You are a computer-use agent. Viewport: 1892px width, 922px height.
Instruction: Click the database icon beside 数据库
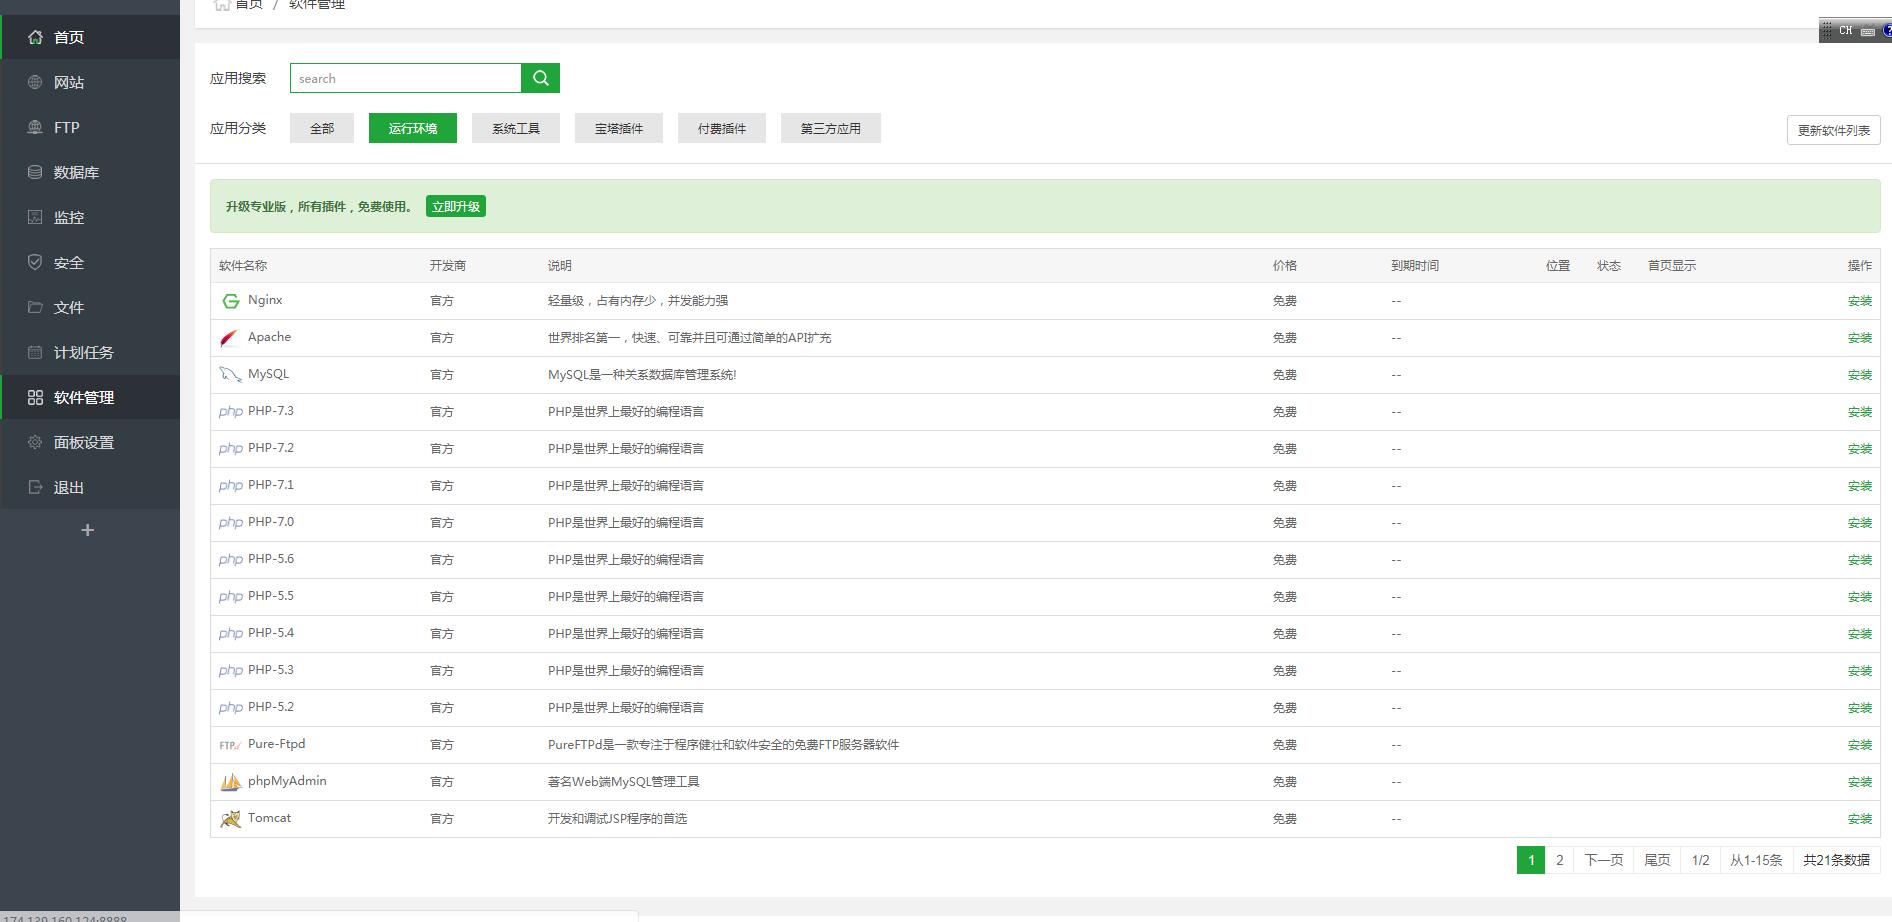(35, 172)
